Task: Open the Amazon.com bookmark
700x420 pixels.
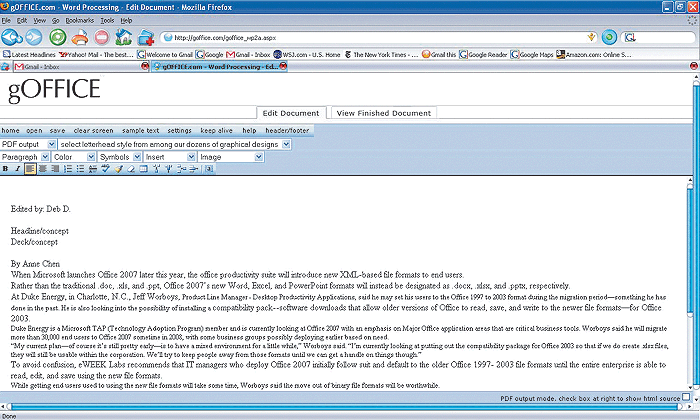Action: point(593,54)
